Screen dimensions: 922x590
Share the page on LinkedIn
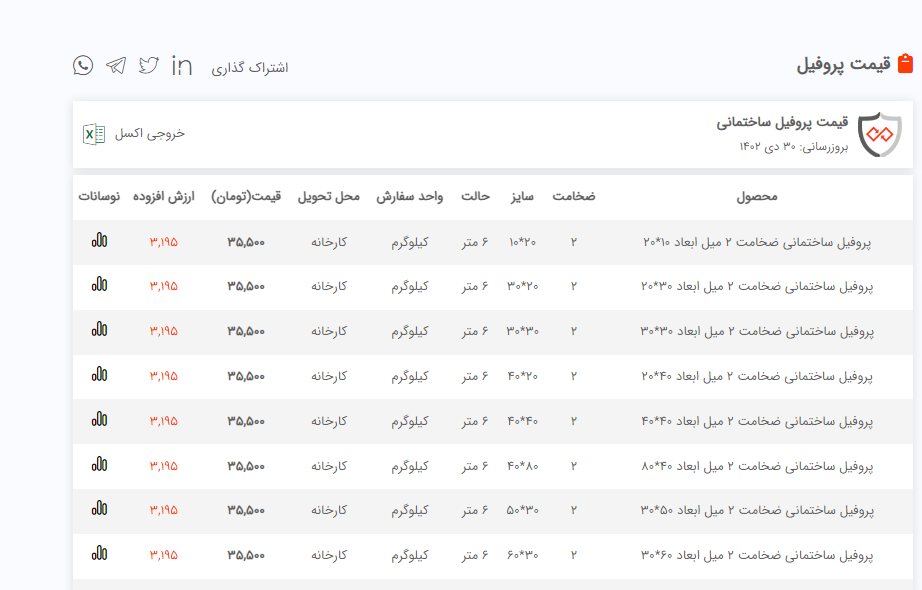182,66
